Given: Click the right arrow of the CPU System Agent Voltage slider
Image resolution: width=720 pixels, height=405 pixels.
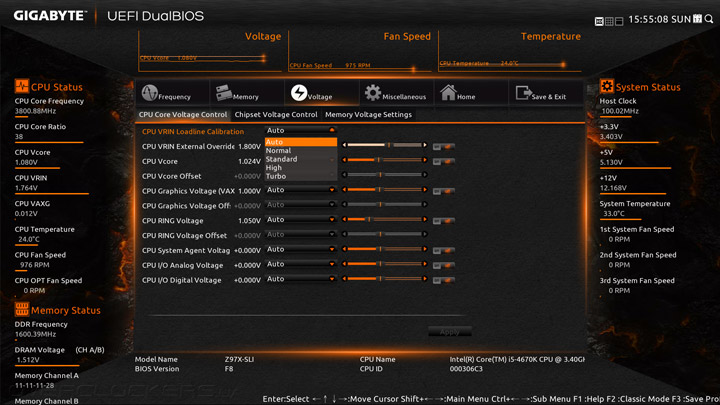Looking at the screenshot, I should (425, 249).
